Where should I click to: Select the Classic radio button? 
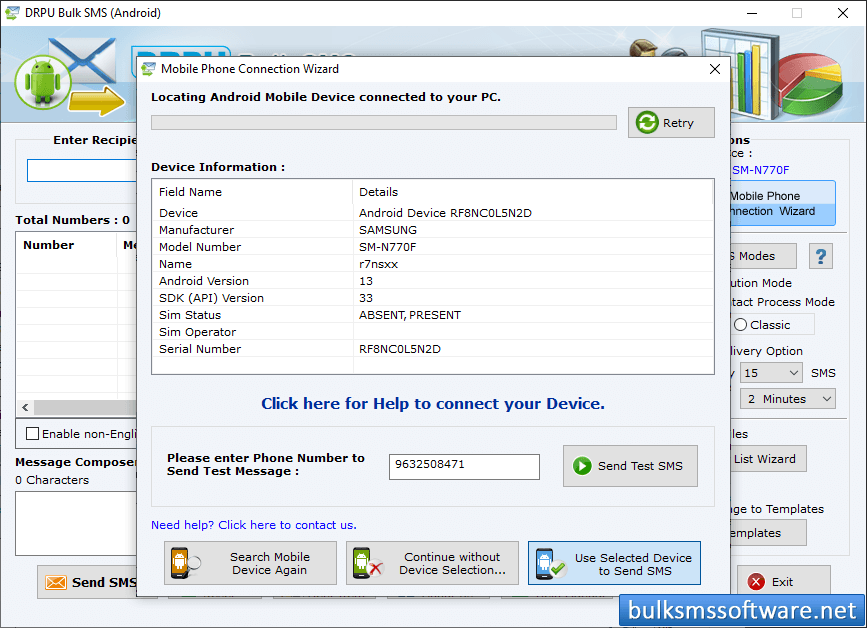coord(740,325)
